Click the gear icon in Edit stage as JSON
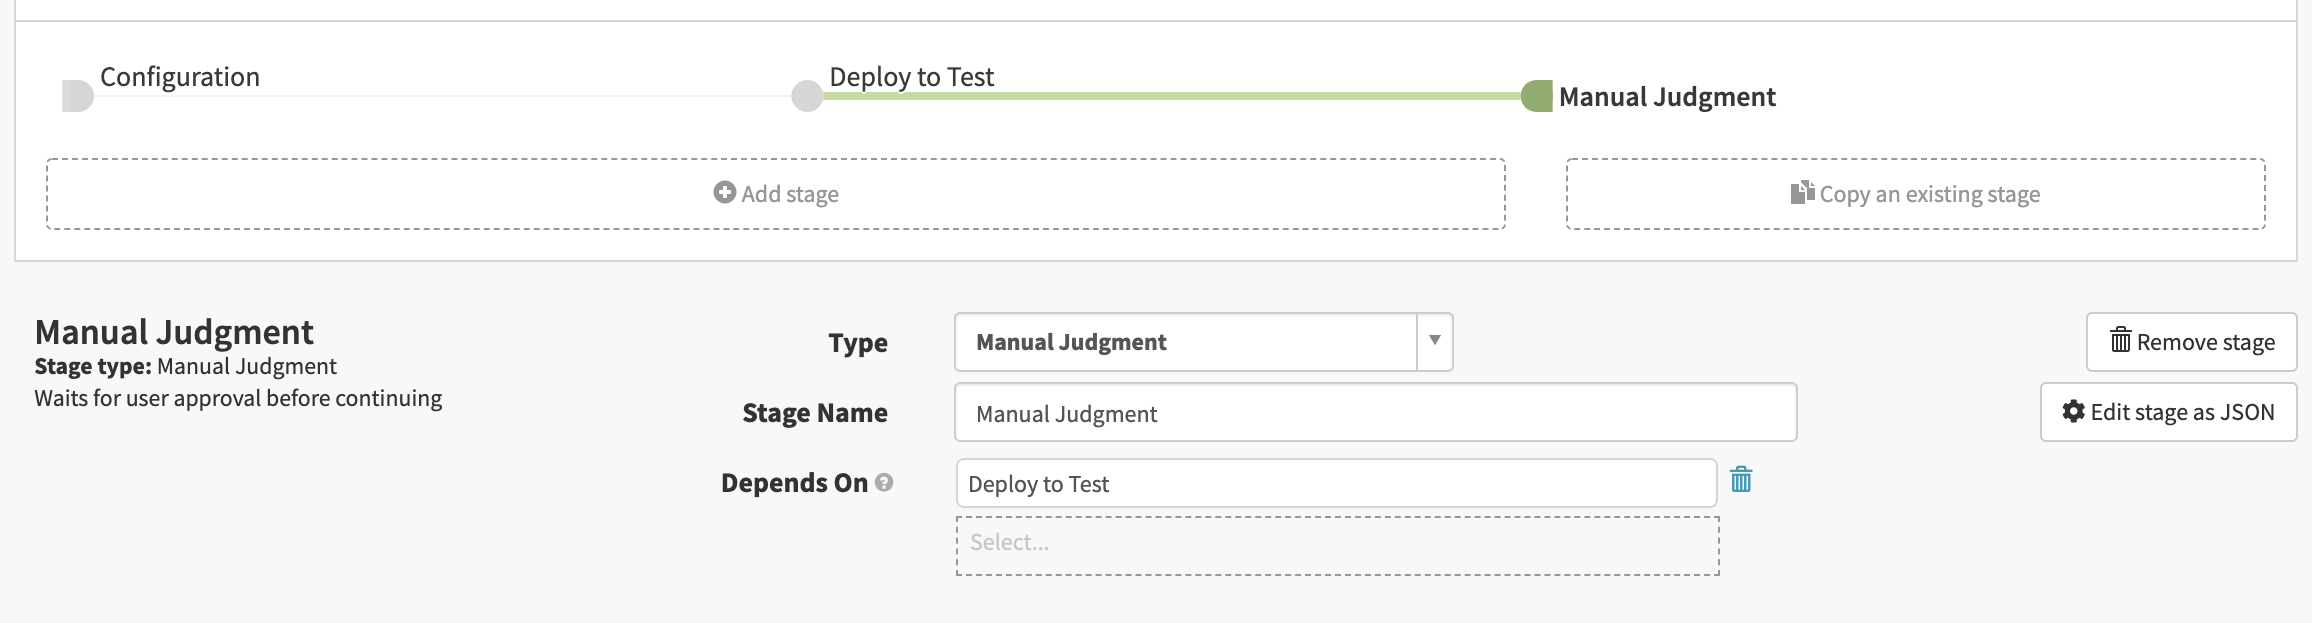Viewport: 2312px width, 623px height. click(2073, 411)
